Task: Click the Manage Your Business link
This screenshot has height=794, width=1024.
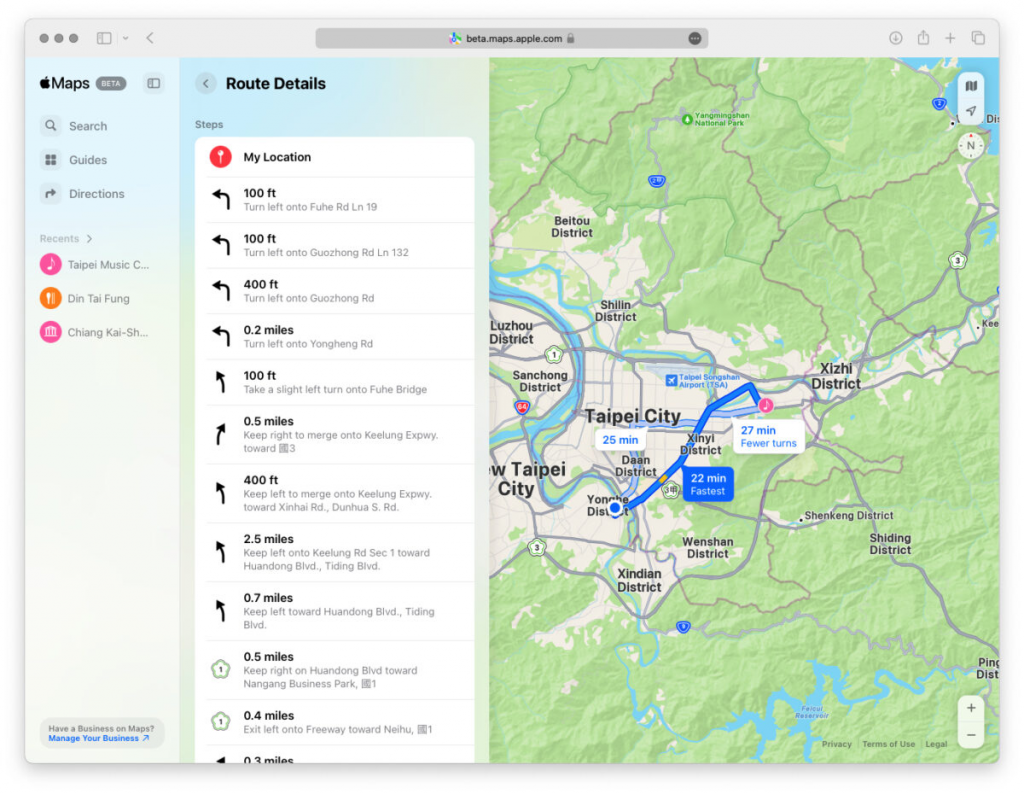Action: click(x=97, y=736)
